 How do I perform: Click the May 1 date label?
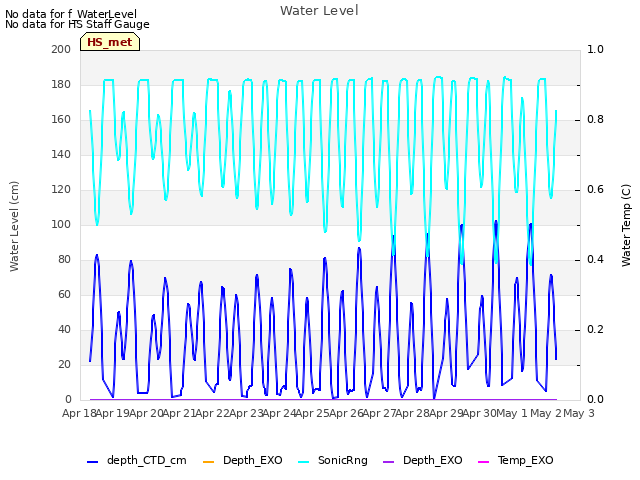(512, 413)
